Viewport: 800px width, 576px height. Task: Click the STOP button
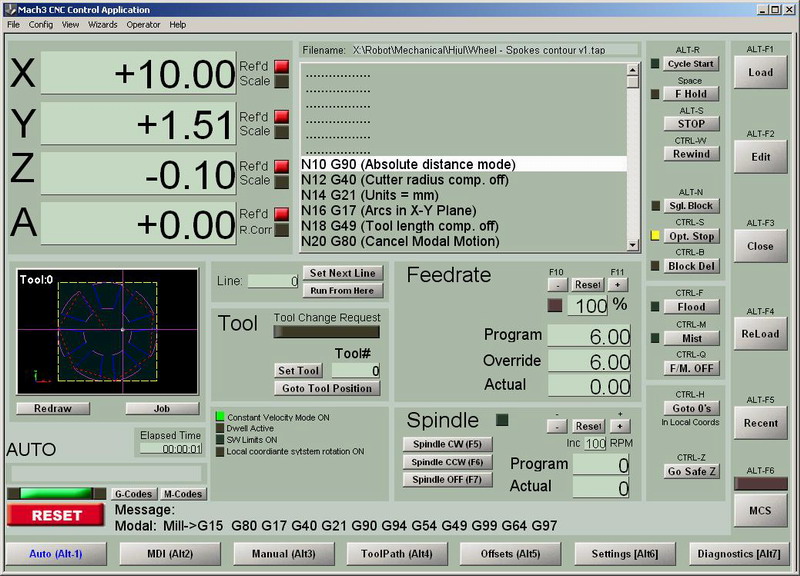point(691,124)
